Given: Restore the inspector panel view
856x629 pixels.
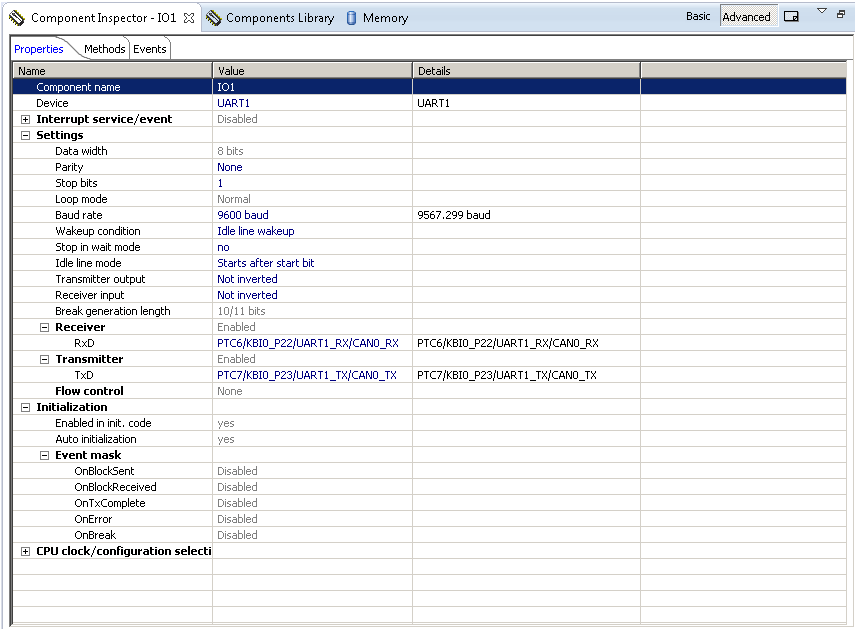Looking at the screenshot, I should (841, 14).
